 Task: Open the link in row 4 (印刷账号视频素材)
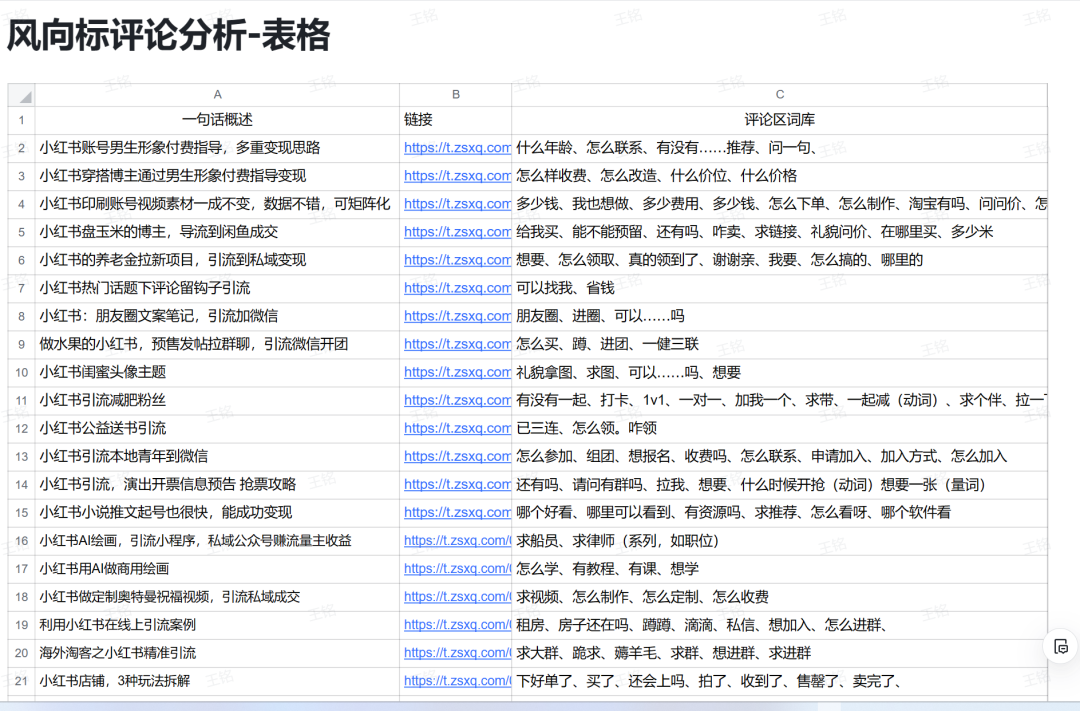457,204
